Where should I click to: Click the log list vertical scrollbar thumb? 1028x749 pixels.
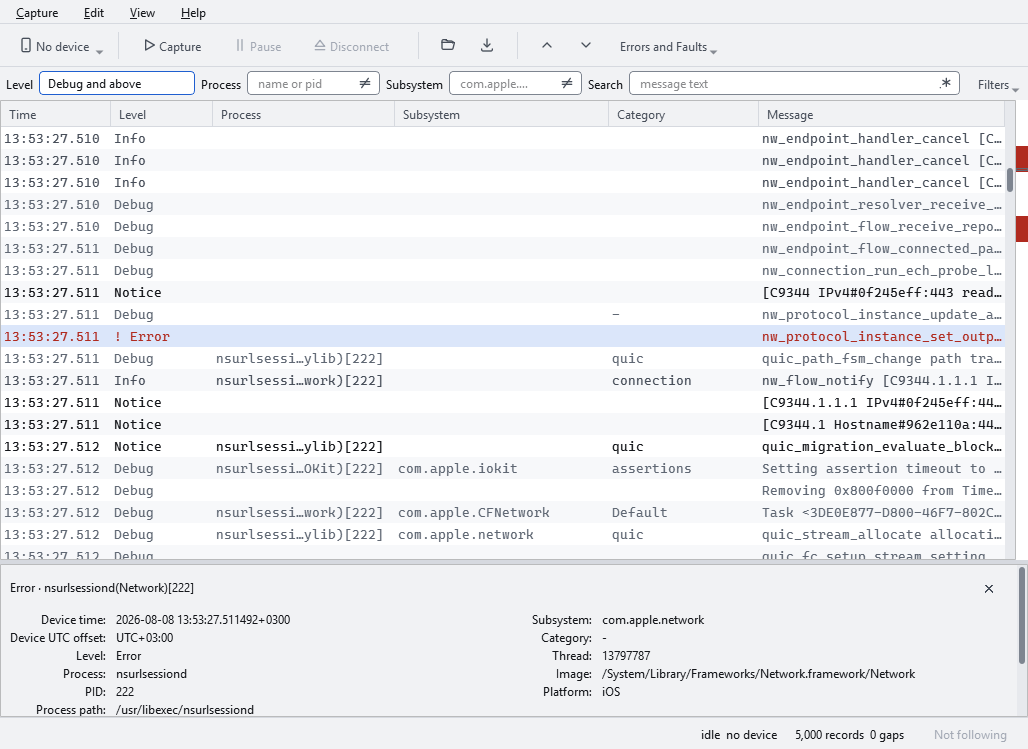click(1010, 180)
